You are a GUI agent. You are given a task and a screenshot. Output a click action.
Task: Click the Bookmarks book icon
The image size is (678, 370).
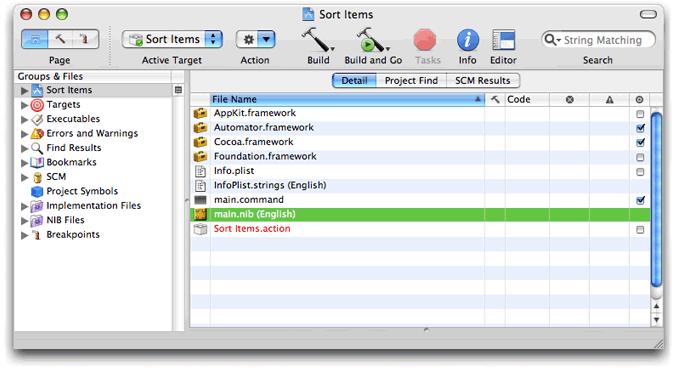[37, 163]
